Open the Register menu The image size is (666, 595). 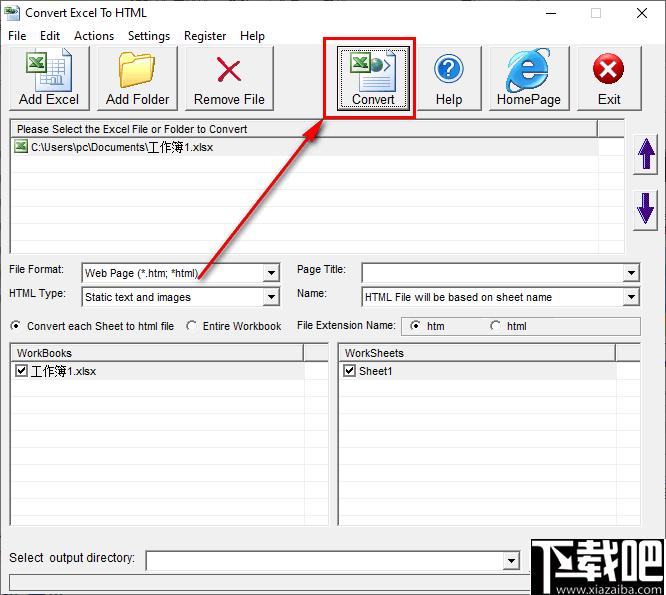205,36
